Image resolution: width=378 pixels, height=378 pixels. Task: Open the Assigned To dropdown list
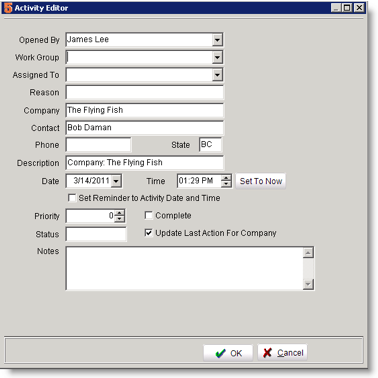click(x=217, y=75)
